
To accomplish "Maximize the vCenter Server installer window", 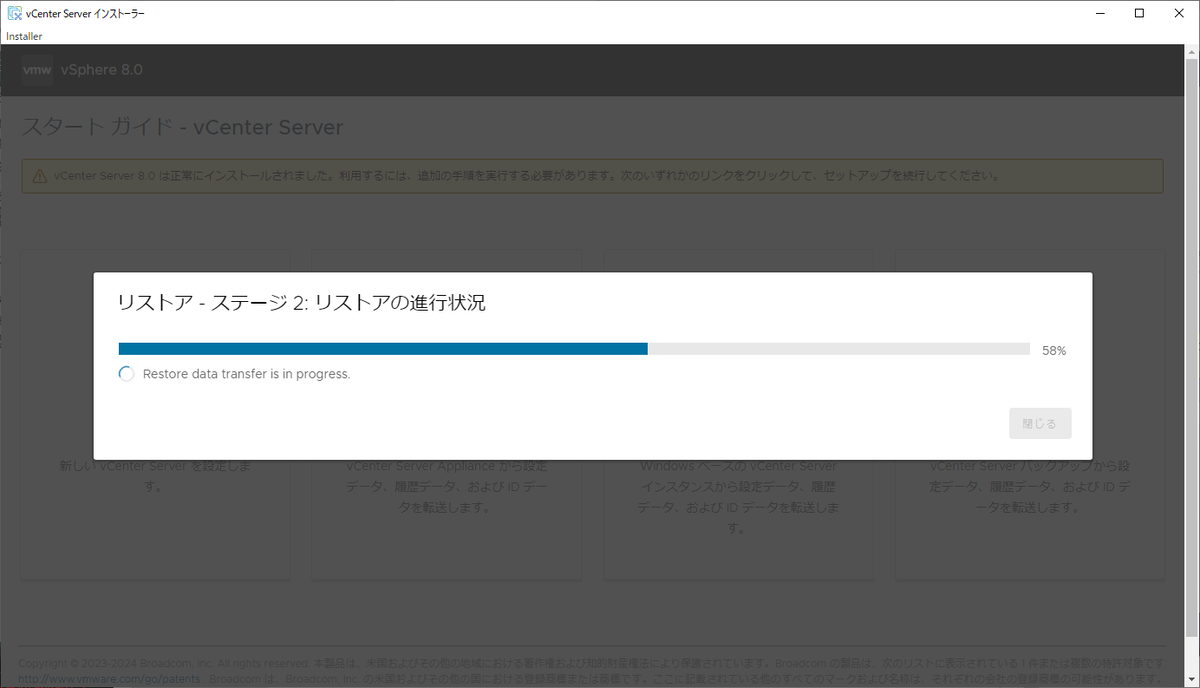I will [1139, 13].
